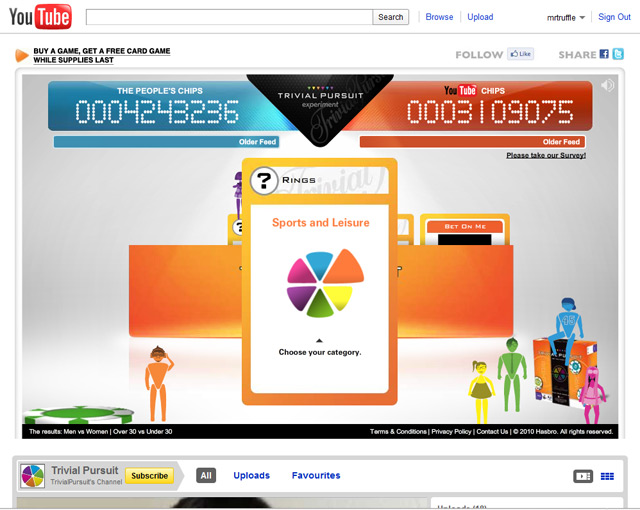The width and height of the screenshot is (640, 510).
Task: Switch to the player view icon
Action: pyautogui.click(x=582, y=476)
